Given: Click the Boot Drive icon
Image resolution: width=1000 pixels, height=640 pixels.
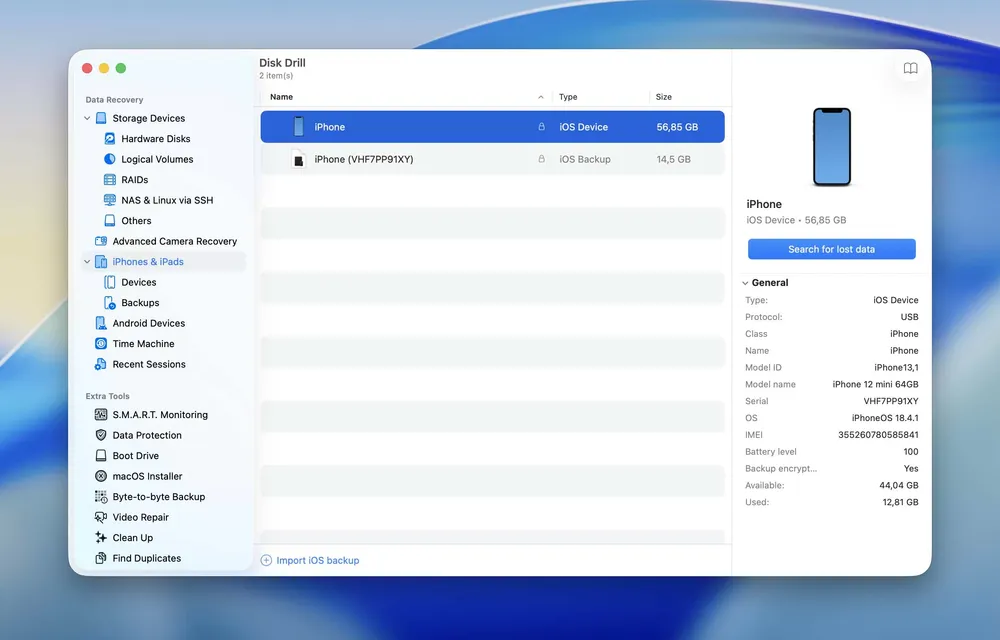Looking at the screenshot, I should tap(101, 455).
